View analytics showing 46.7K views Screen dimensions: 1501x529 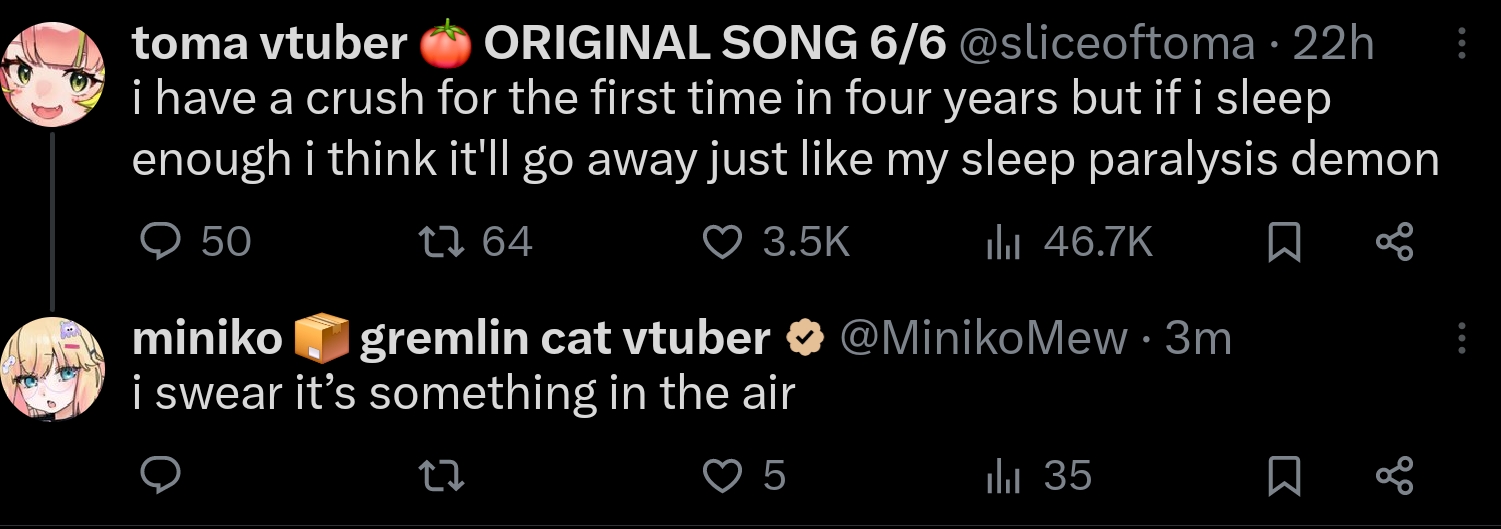pyautogui.click(x=1069, y=242)
